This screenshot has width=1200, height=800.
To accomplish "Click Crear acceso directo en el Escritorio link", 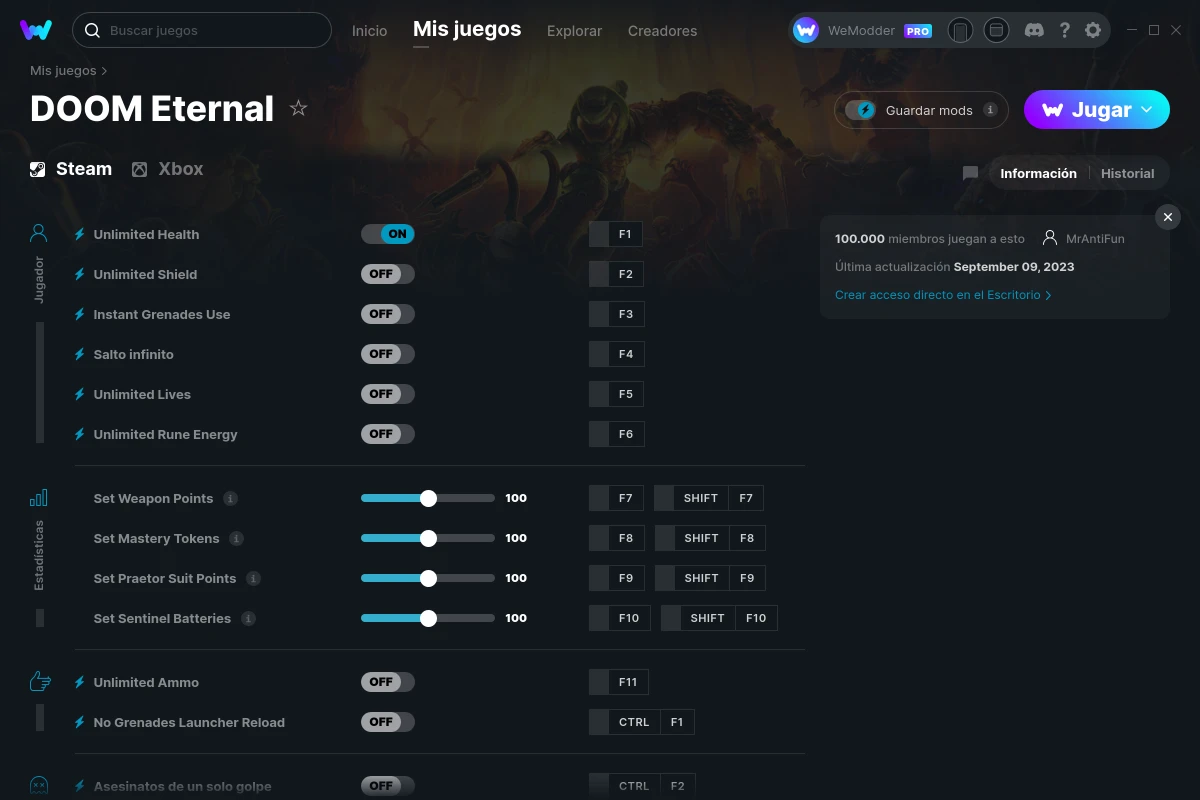I will coord(942,295).
